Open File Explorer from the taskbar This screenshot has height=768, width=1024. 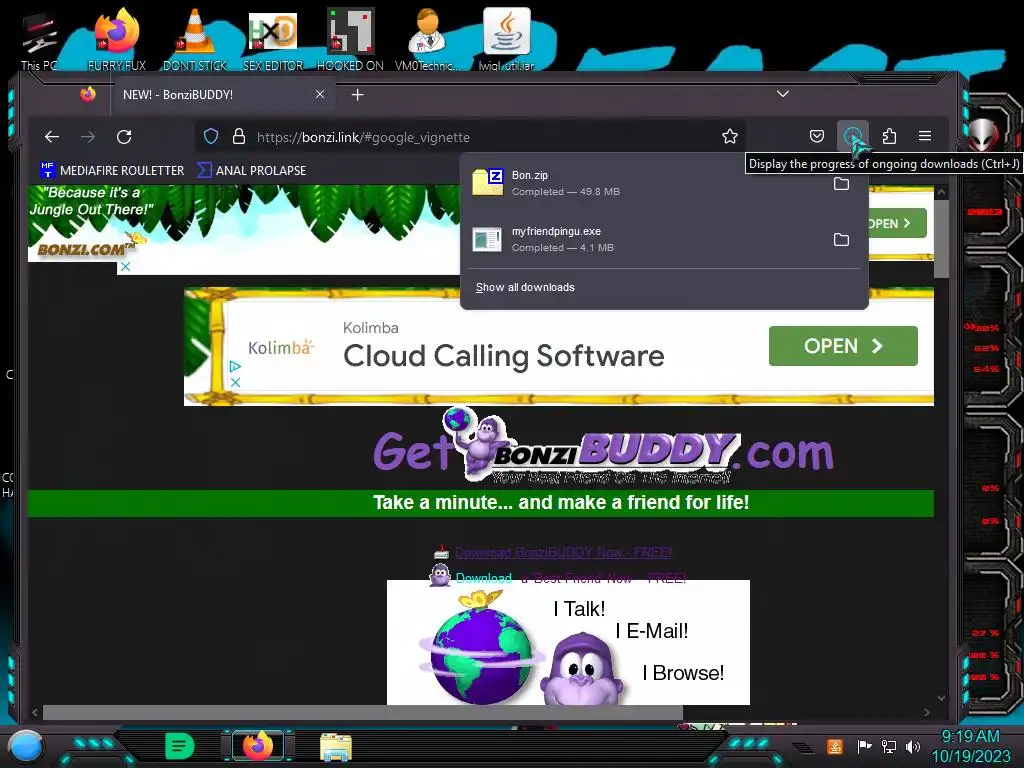(336, 747)
